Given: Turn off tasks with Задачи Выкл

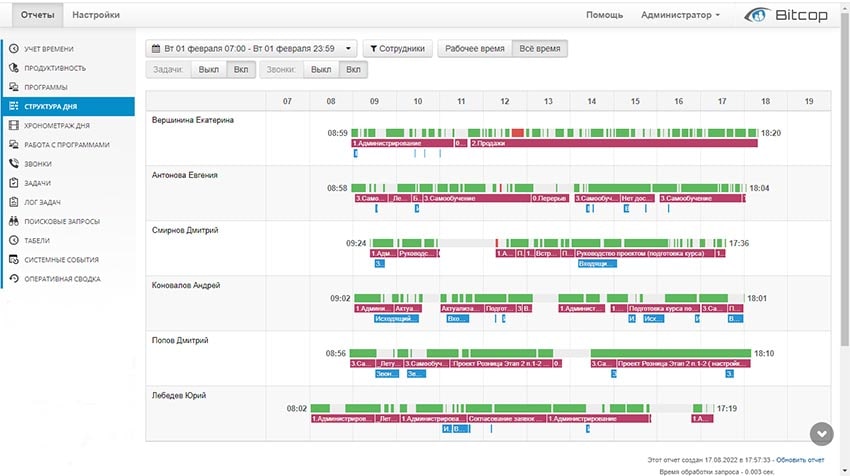Looking at the screenshot, I should [x=208, y=70].
